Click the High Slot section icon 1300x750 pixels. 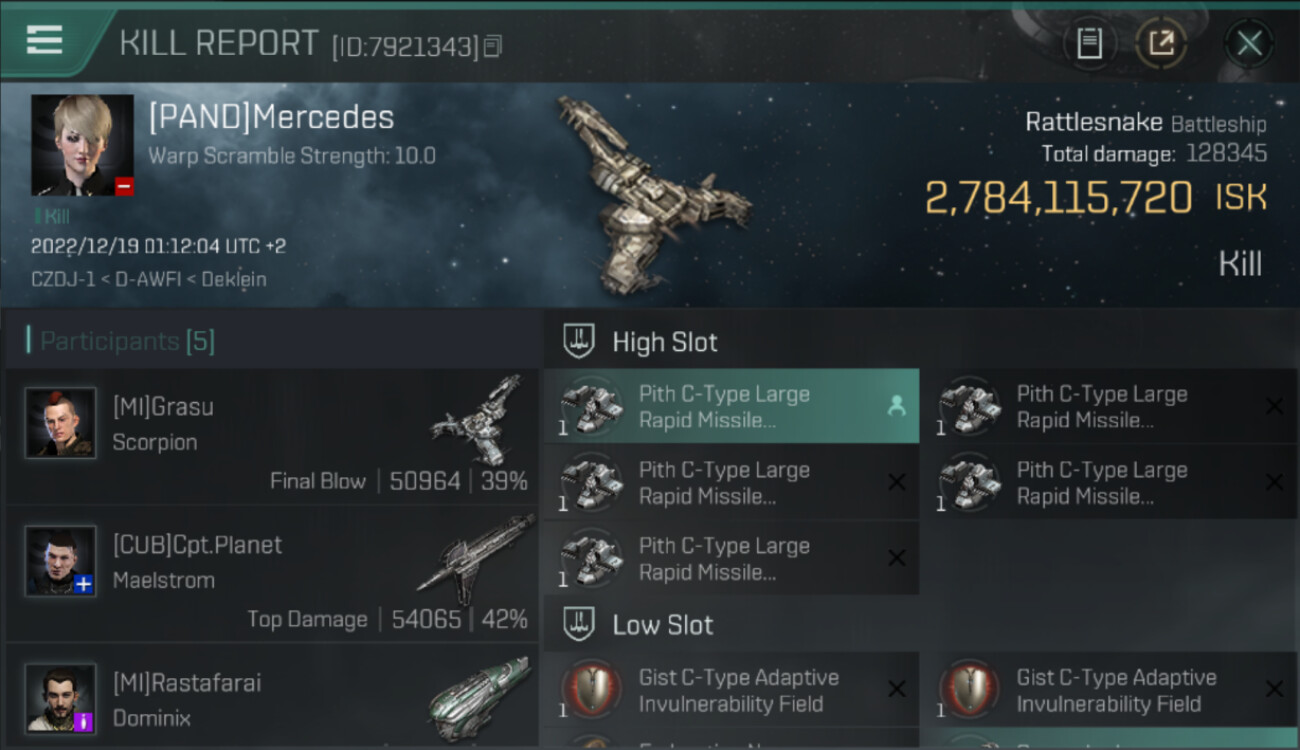[579, 341]
